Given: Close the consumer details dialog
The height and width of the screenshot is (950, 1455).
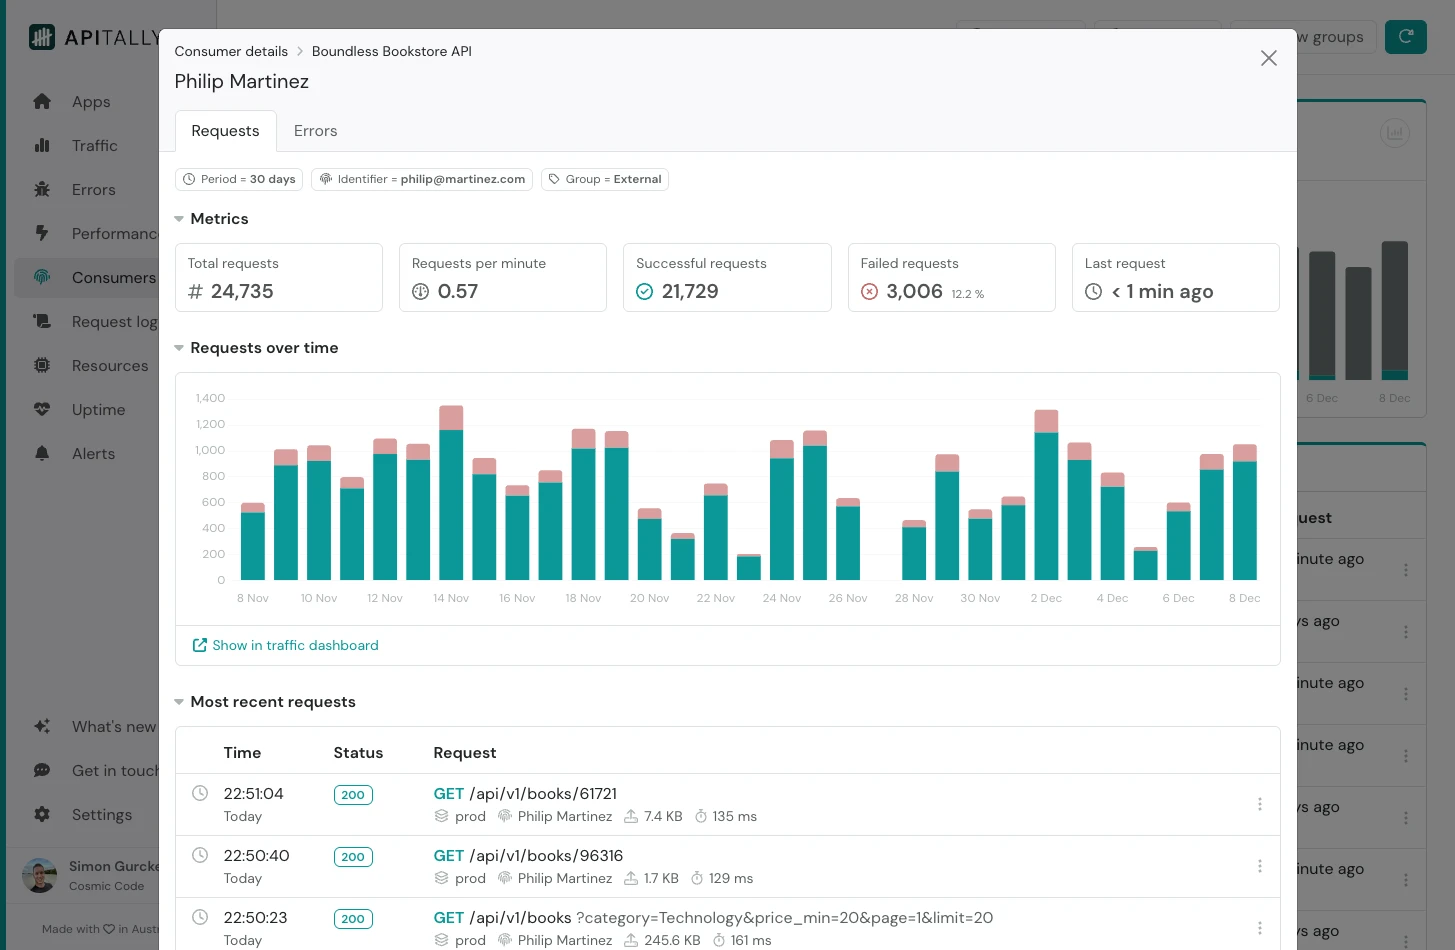Looking at the screenshot, I should tap(1268, 58).
